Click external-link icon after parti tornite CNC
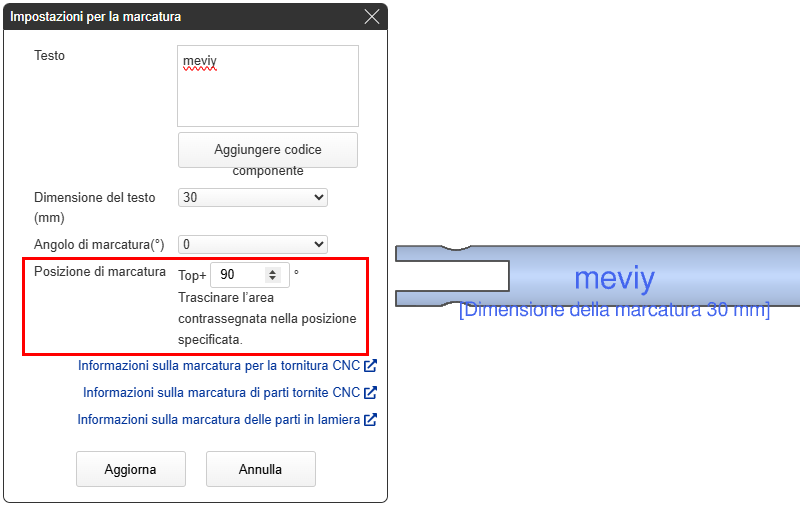The width and height of the screenshot is (800, 505). click(x=370, y=393)
